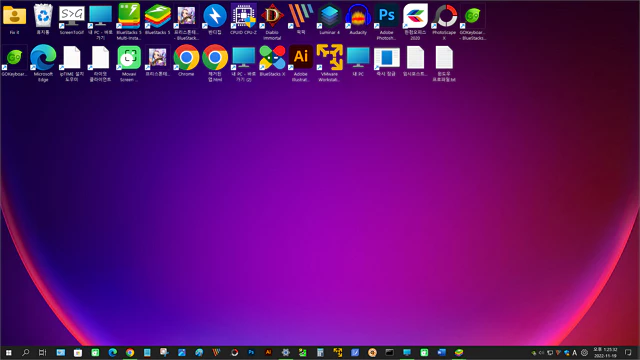Select the Adobe Illustrator desktop shortcut
This screenshot has width=640, height=360.
301,63
